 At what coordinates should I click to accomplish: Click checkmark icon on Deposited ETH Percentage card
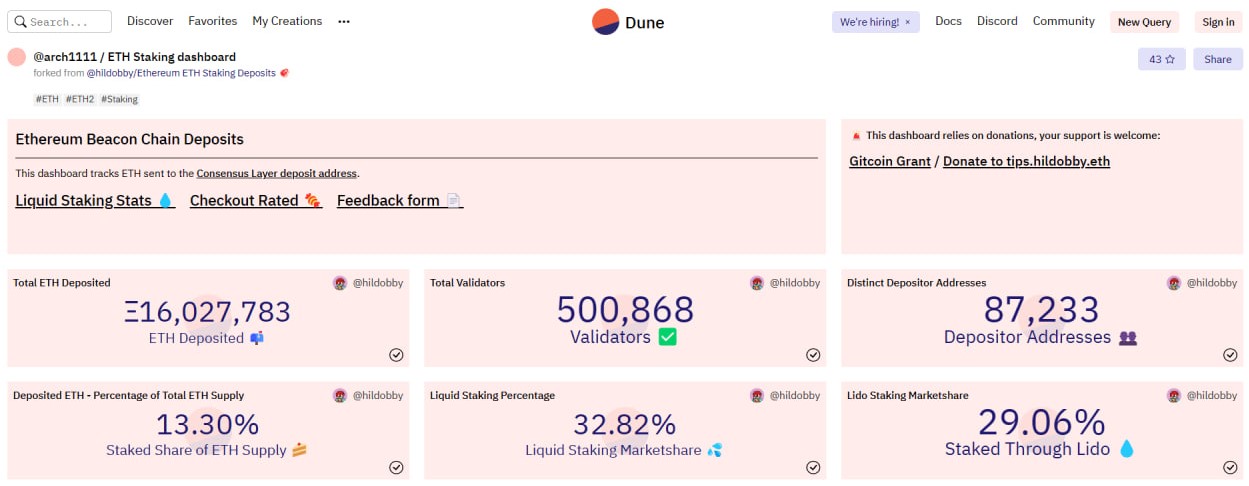tap(396, 467)
